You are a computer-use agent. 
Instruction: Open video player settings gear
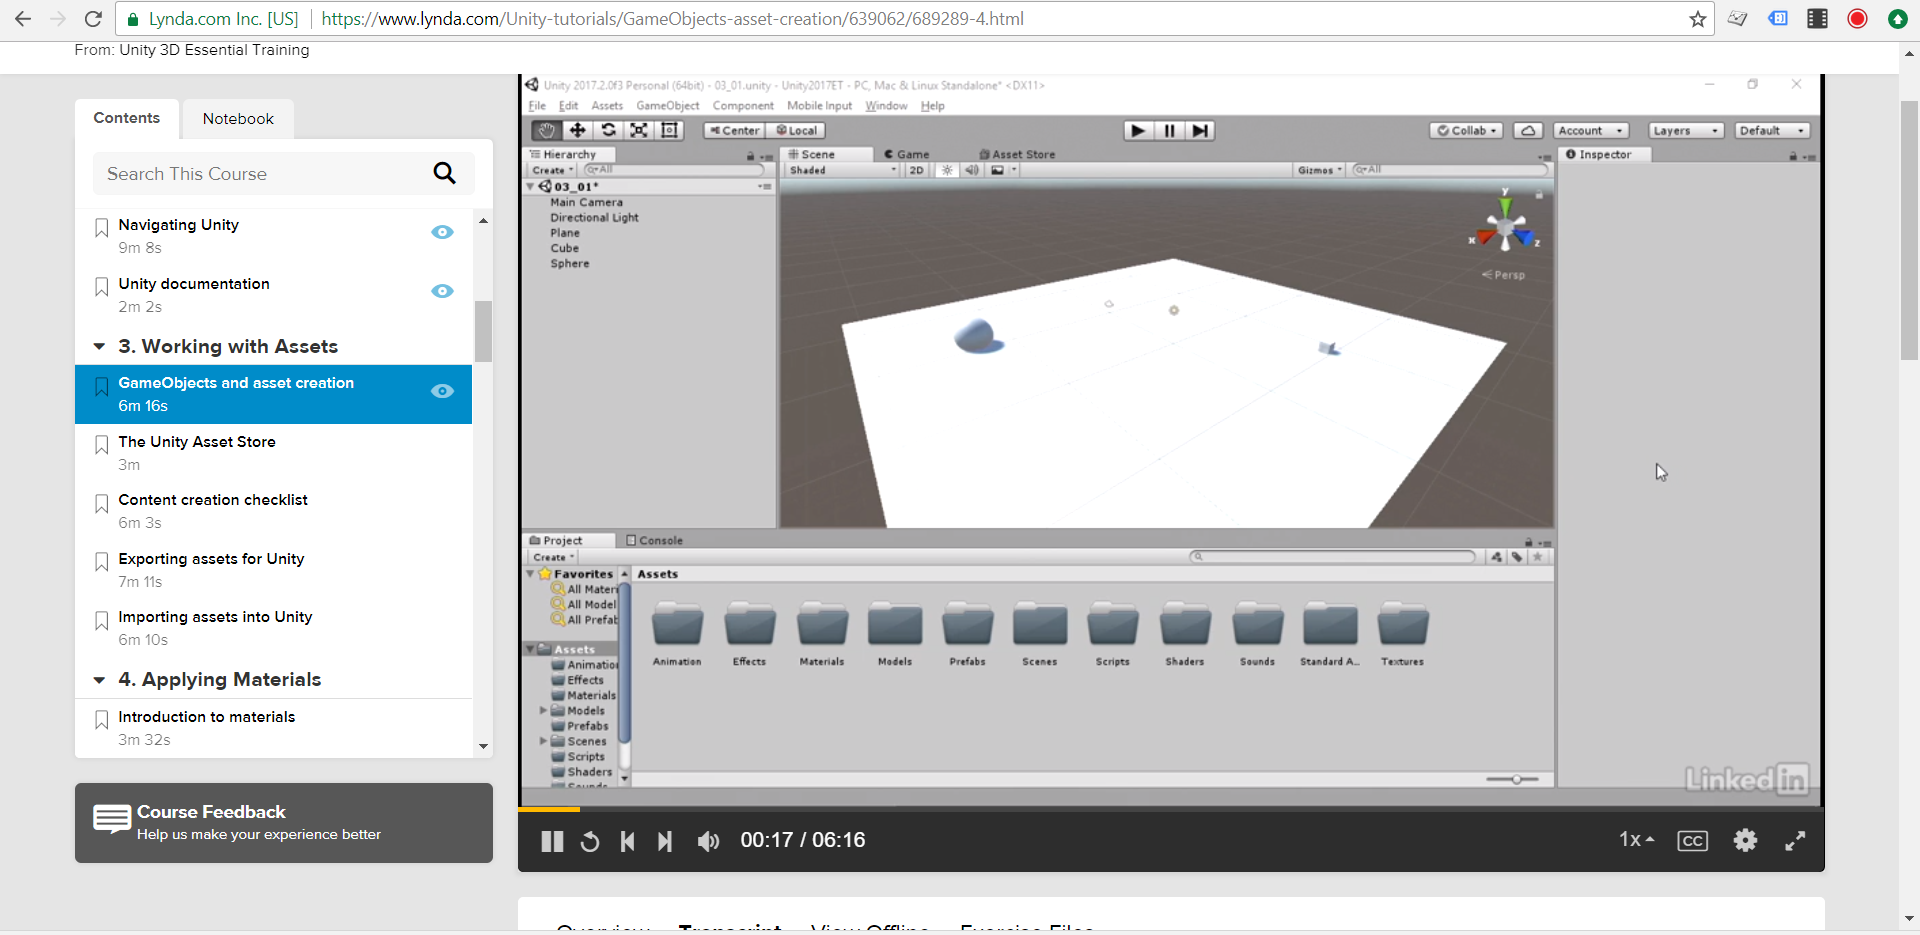[1745, 840]
